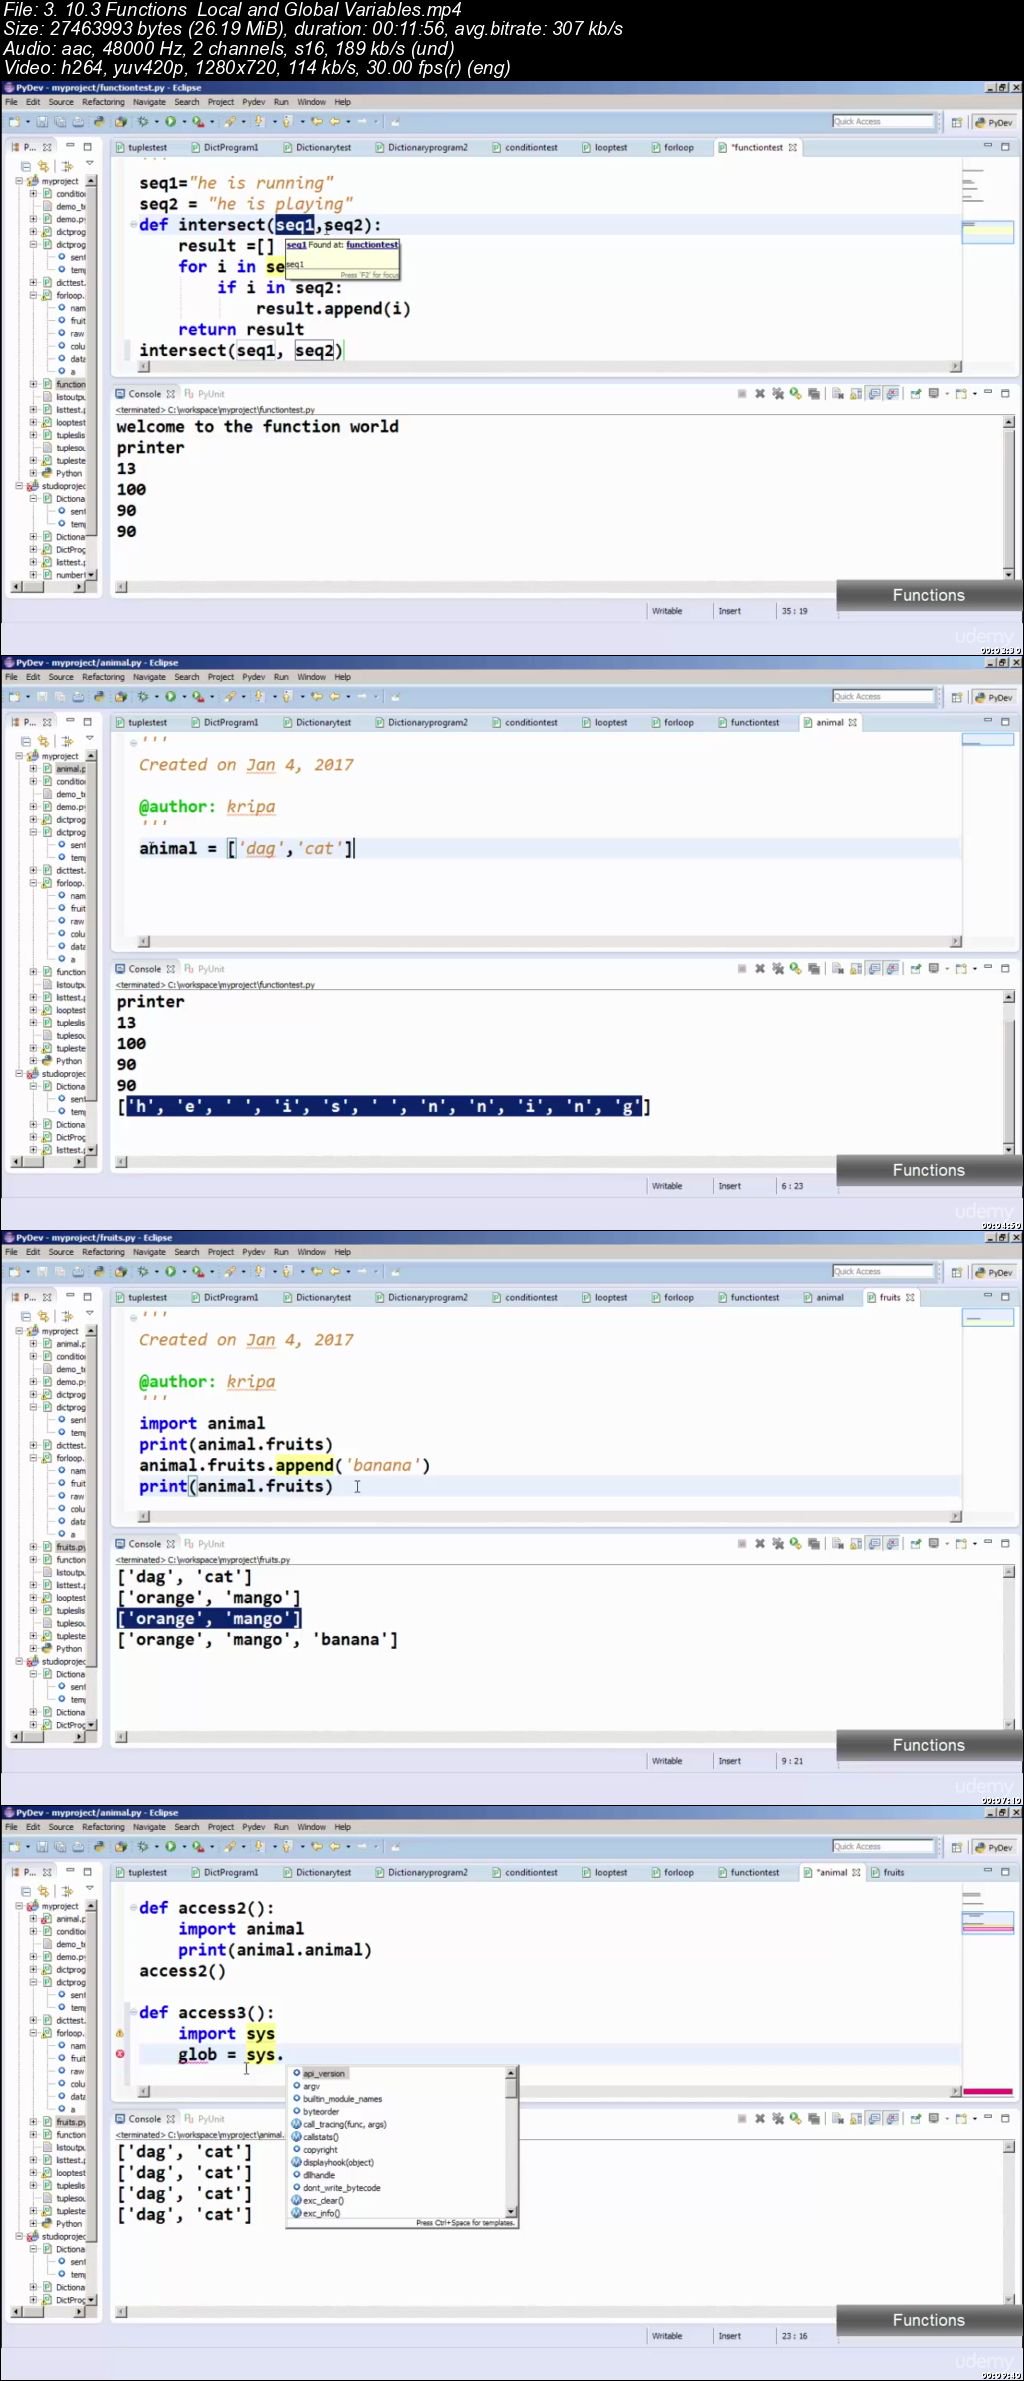Minimize the Console view in the top frame
Screen dimensions: 1024x2381
[x=988, y=393]
